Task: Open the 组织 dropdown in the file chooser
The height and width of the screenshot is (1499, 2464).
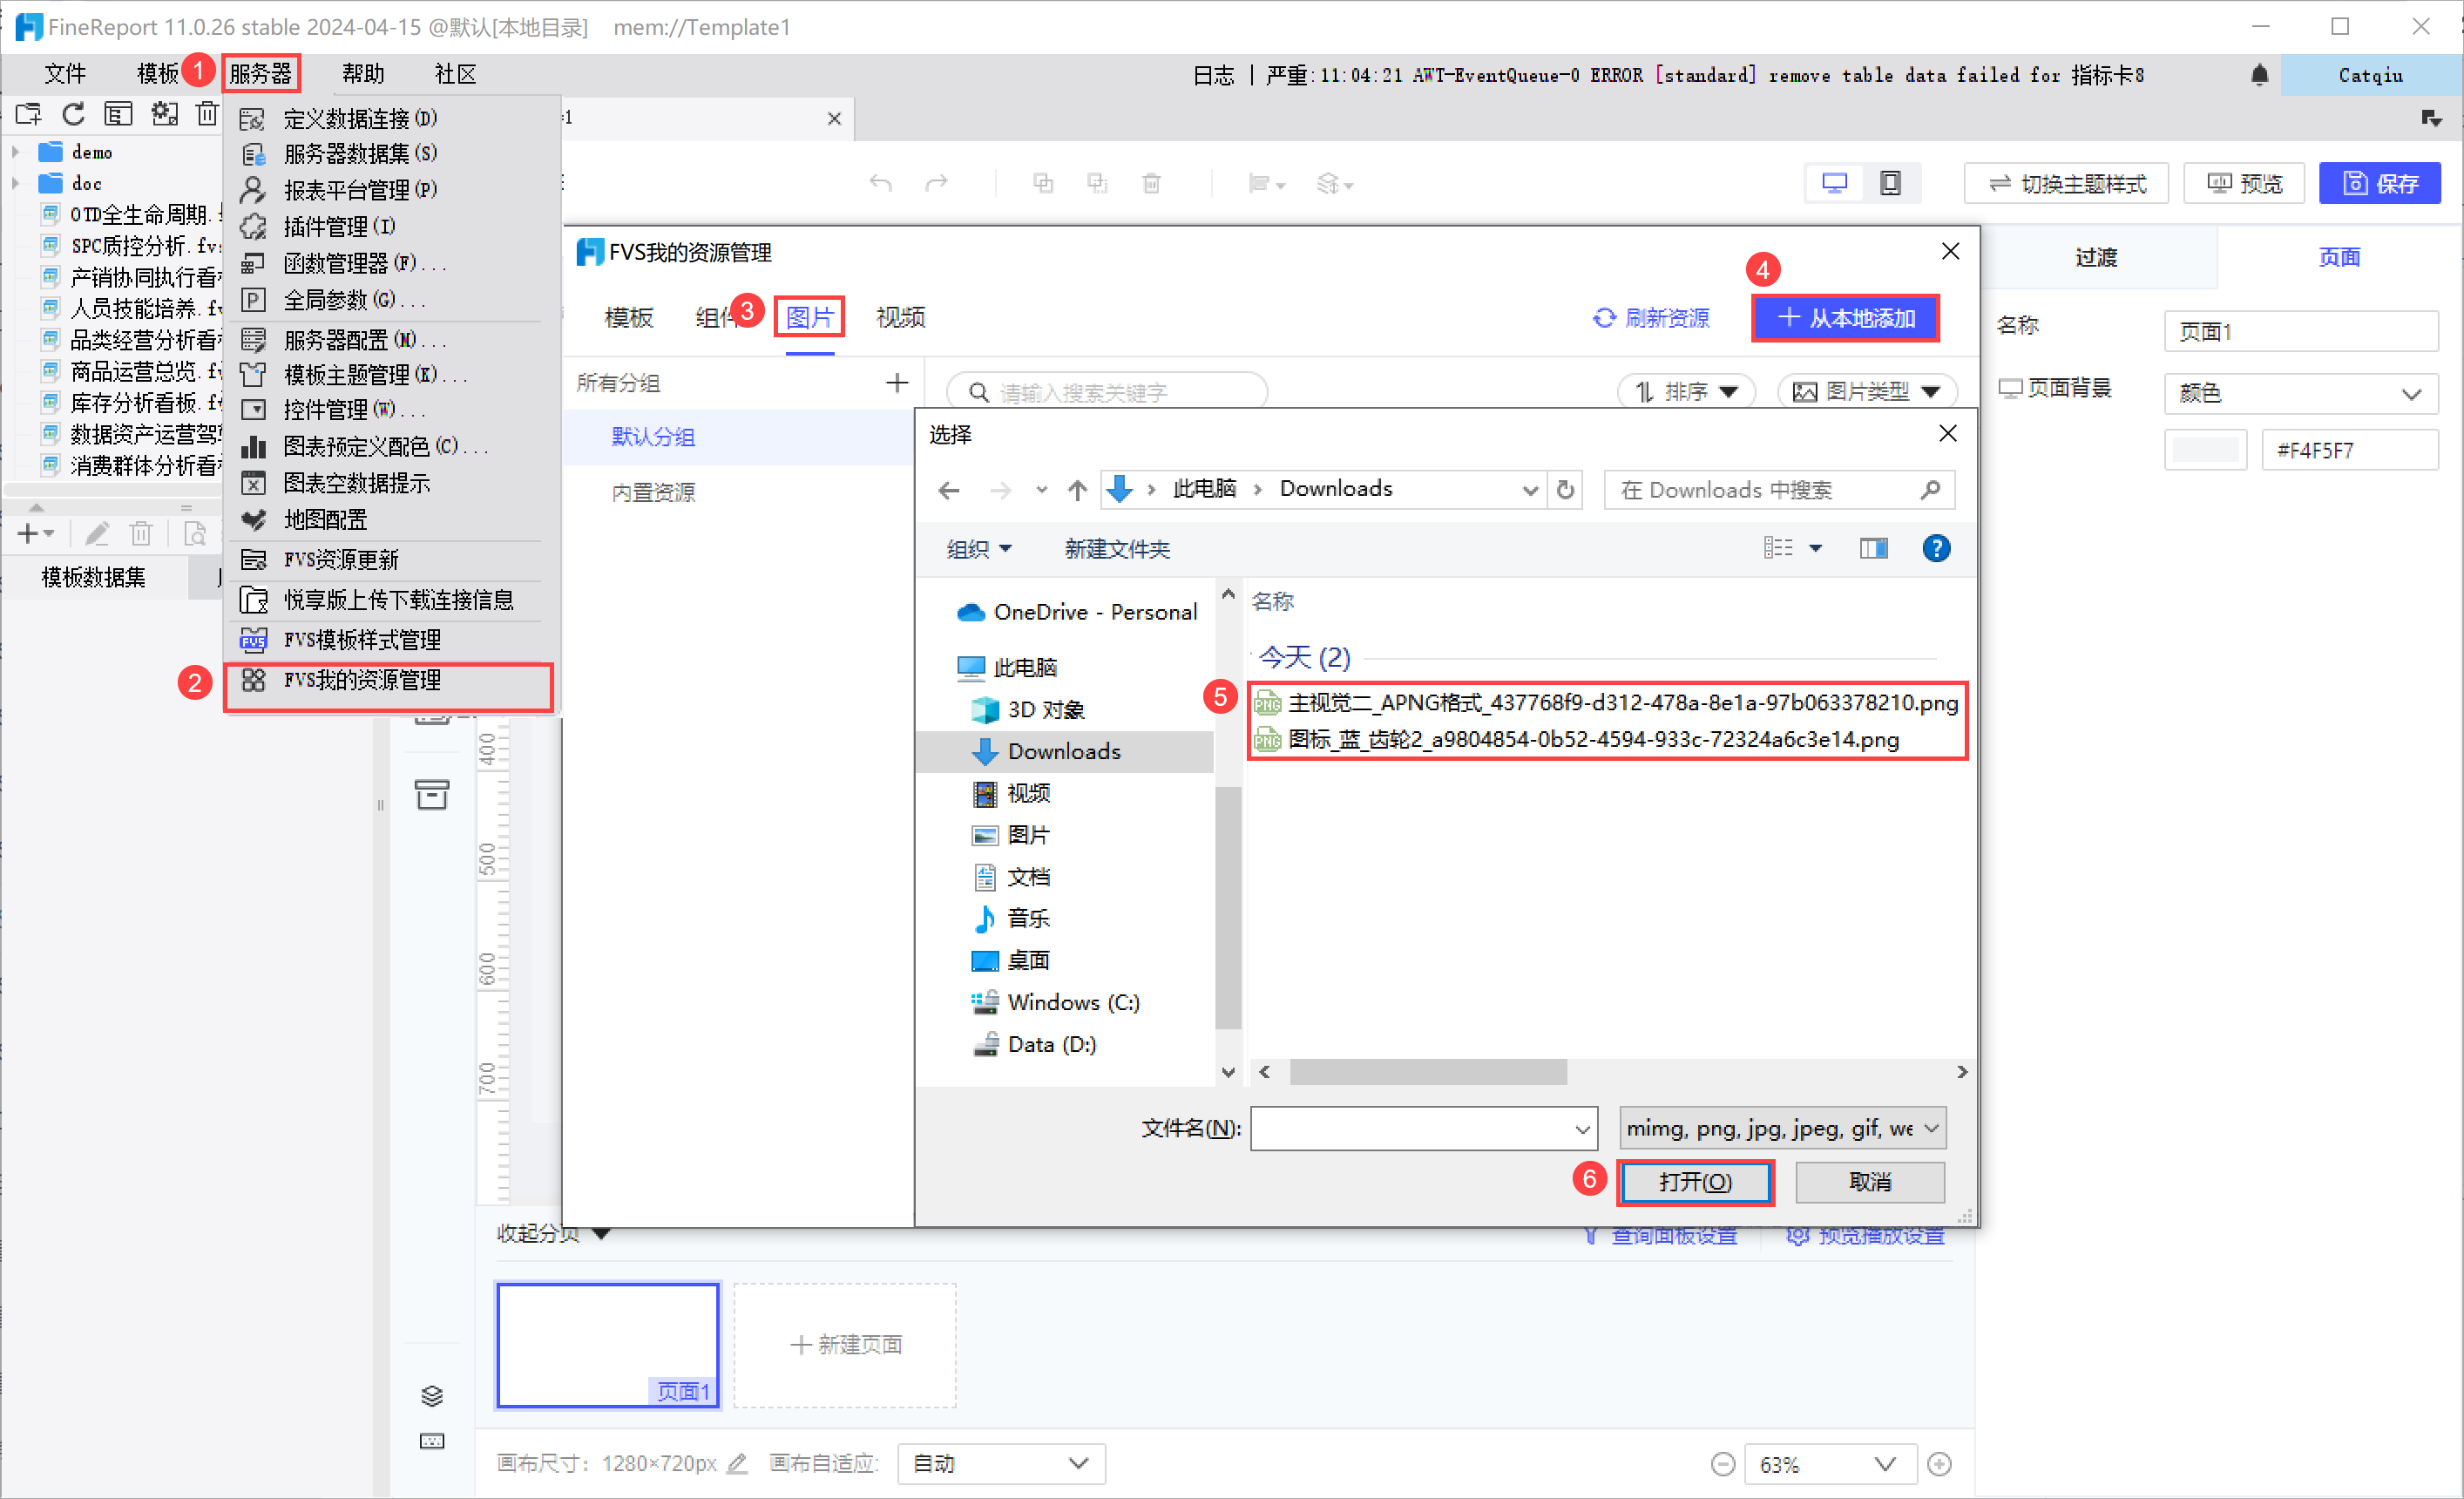Action: (x=979, y=549)
